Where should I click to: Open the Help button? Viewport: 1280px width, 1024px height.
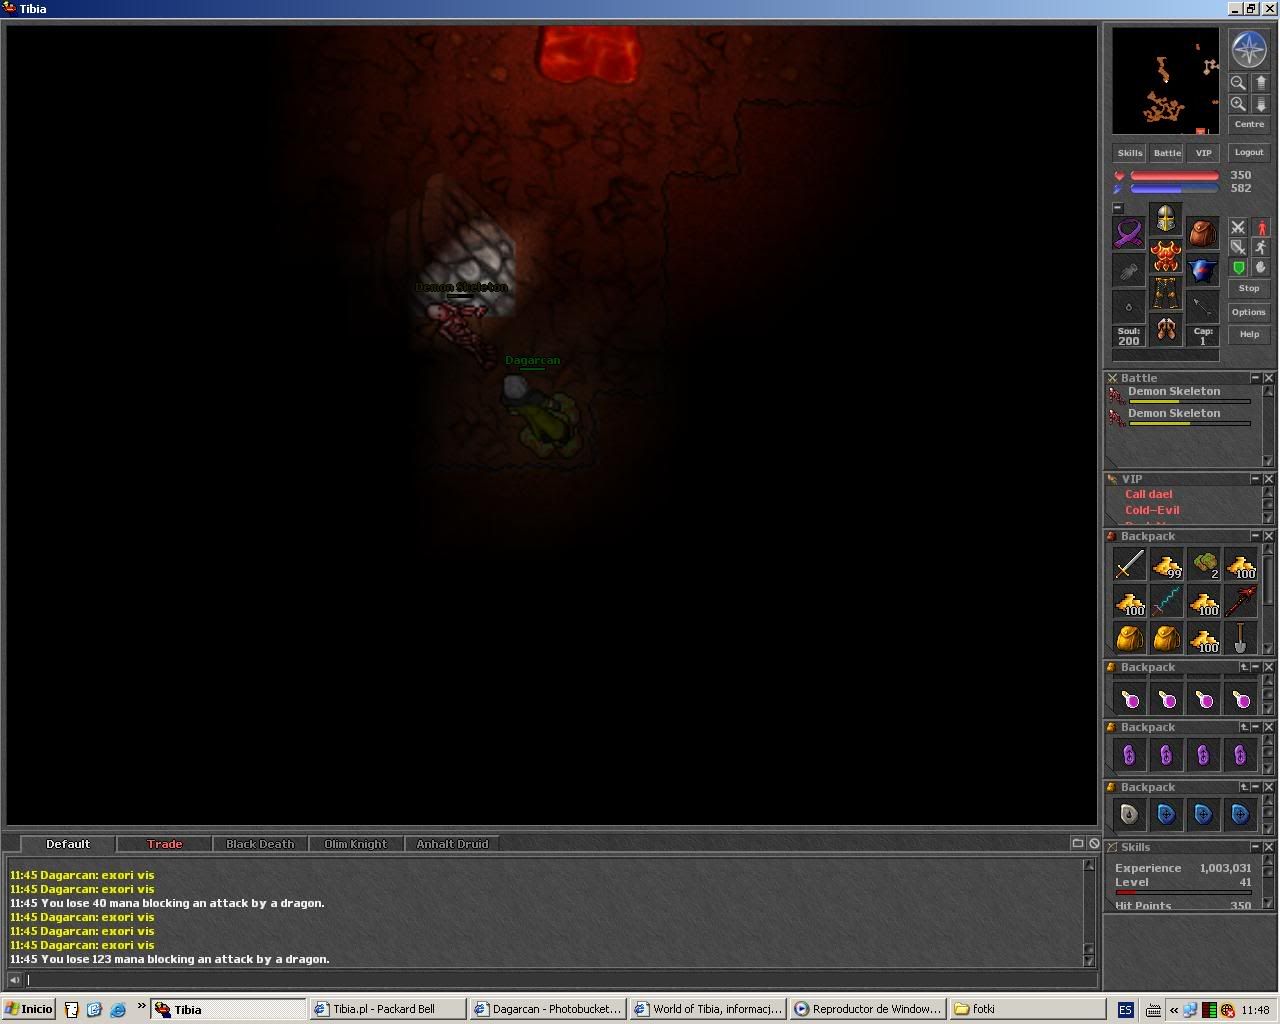point(1249,334)
